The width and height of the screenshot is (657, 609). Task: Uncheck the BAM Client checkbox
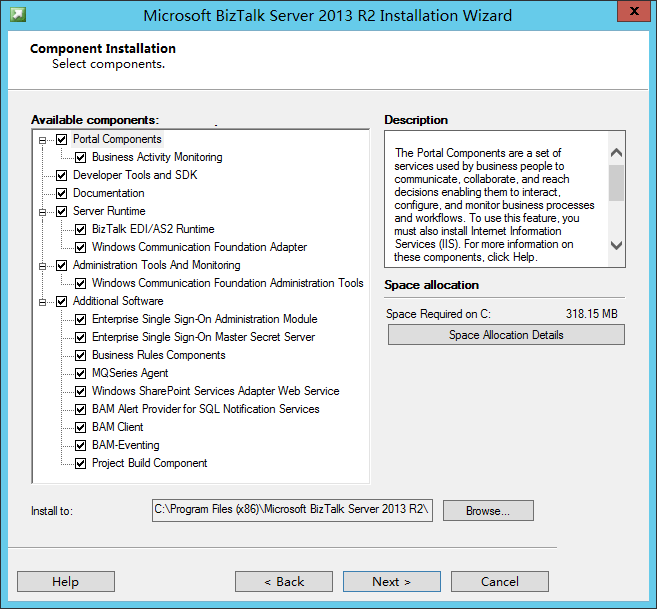pos(80,428)
